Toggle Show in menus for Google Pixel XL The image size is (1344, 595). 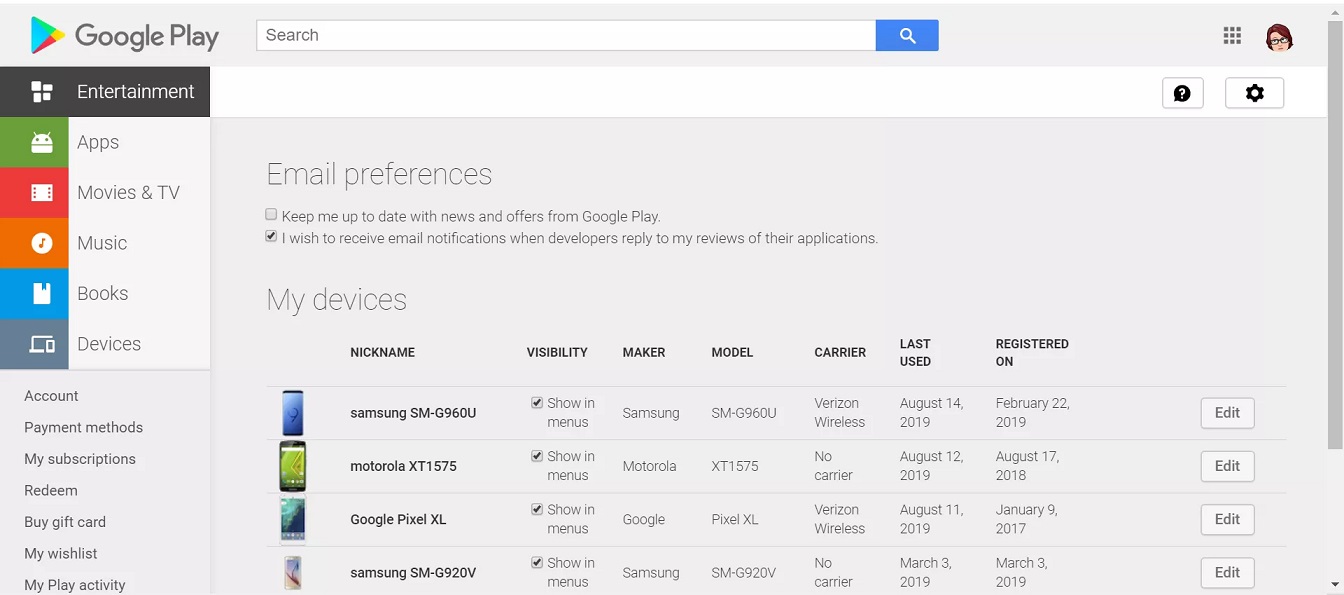[537, 509]
